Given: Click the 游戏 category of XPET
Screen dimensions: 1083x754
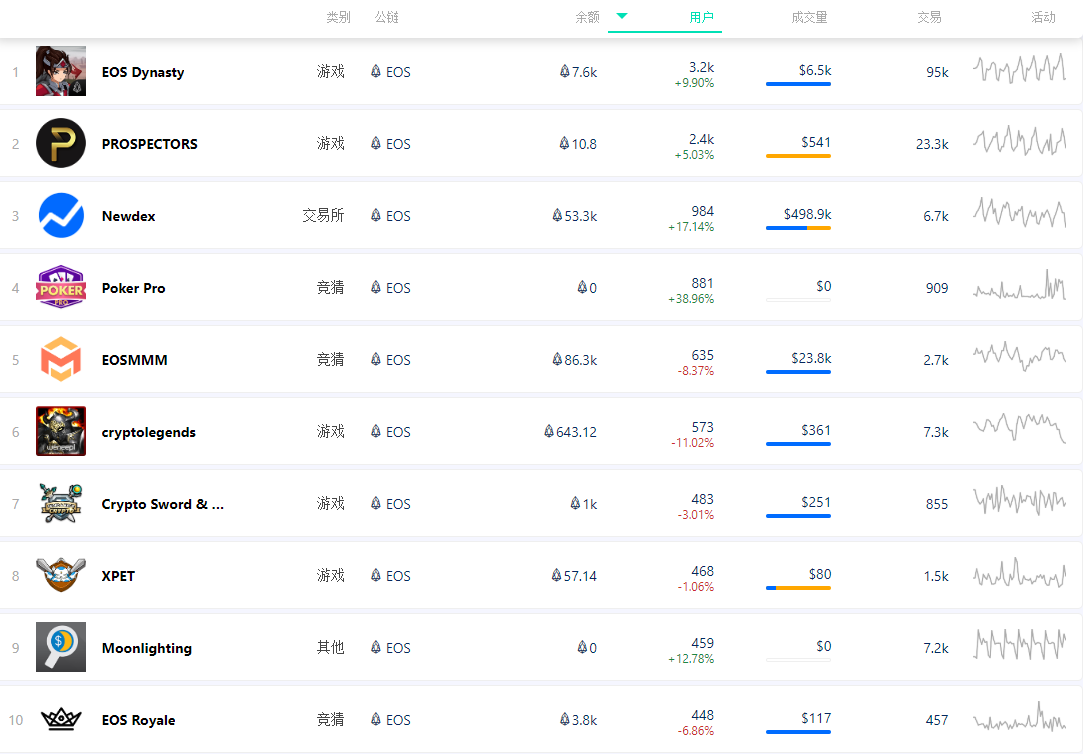Looking at the screenshot, I should coord(330,575).
